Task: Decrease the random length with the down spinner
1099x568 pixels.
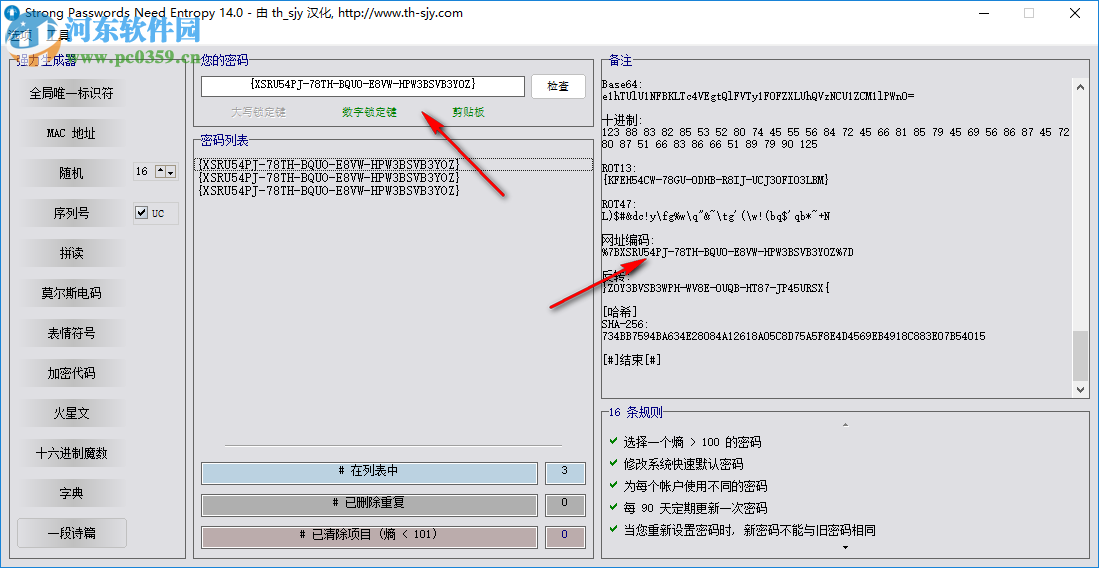Action: pyautogui.click(x=170, y=171)
